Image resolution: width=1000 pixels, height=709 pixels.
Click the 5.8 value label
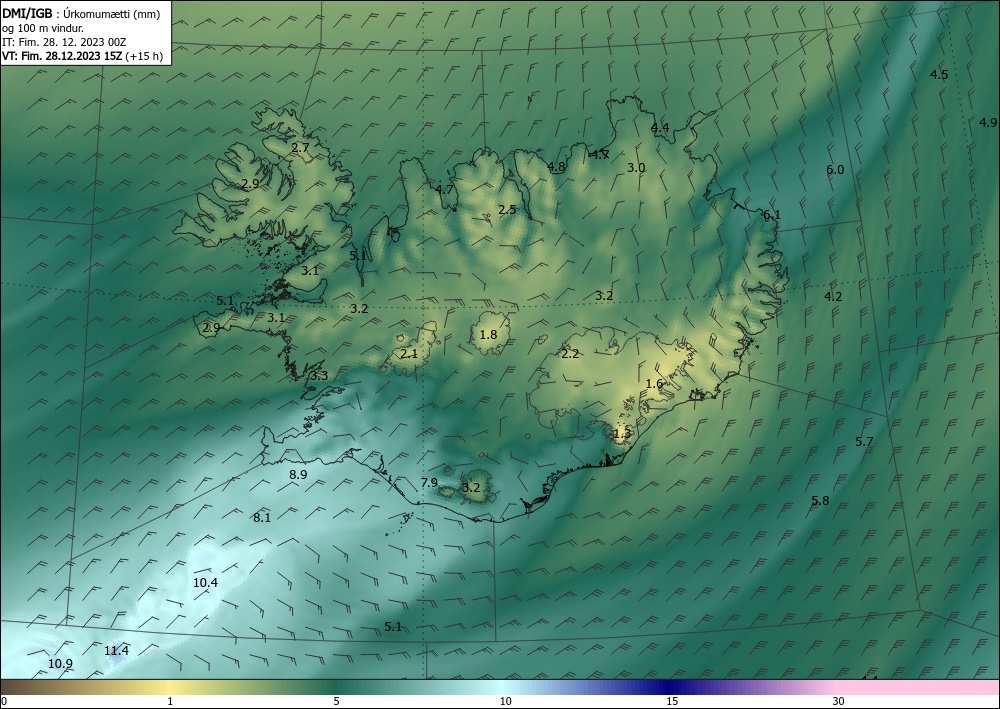(820, 501)
